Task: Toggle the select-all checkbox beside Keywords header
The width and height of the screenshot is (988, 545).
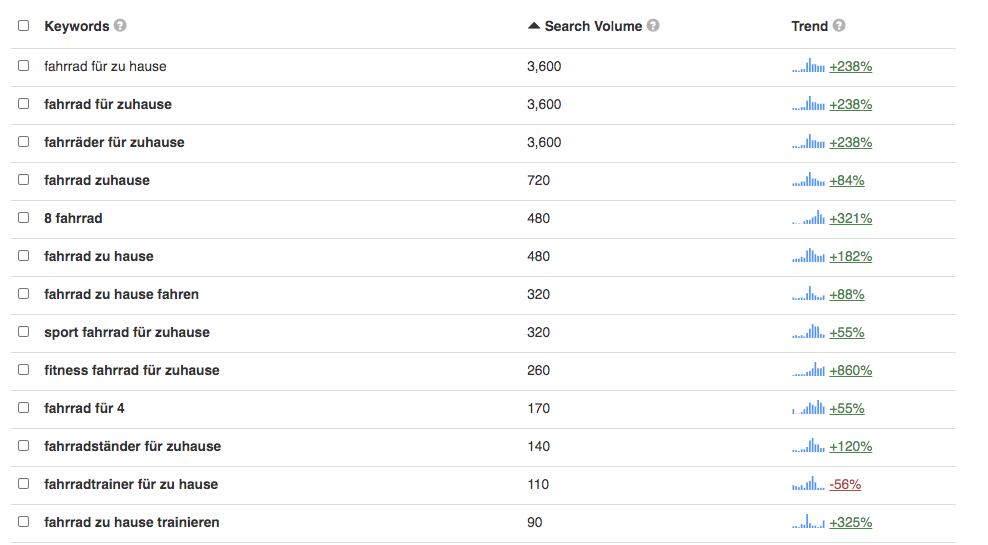Action: (x=23, y=26)
